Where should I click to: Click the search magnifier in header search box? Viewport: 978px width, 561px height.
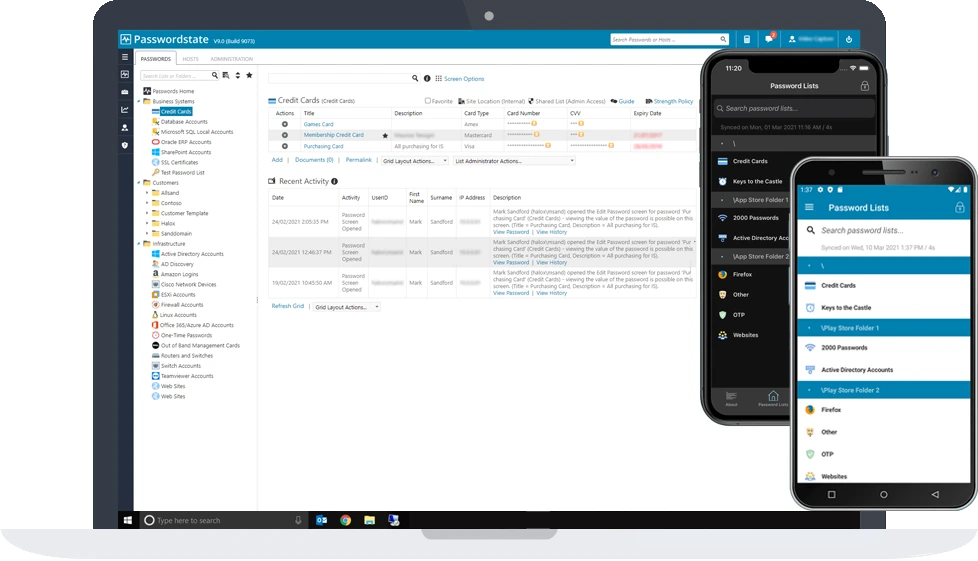[723, 39]
